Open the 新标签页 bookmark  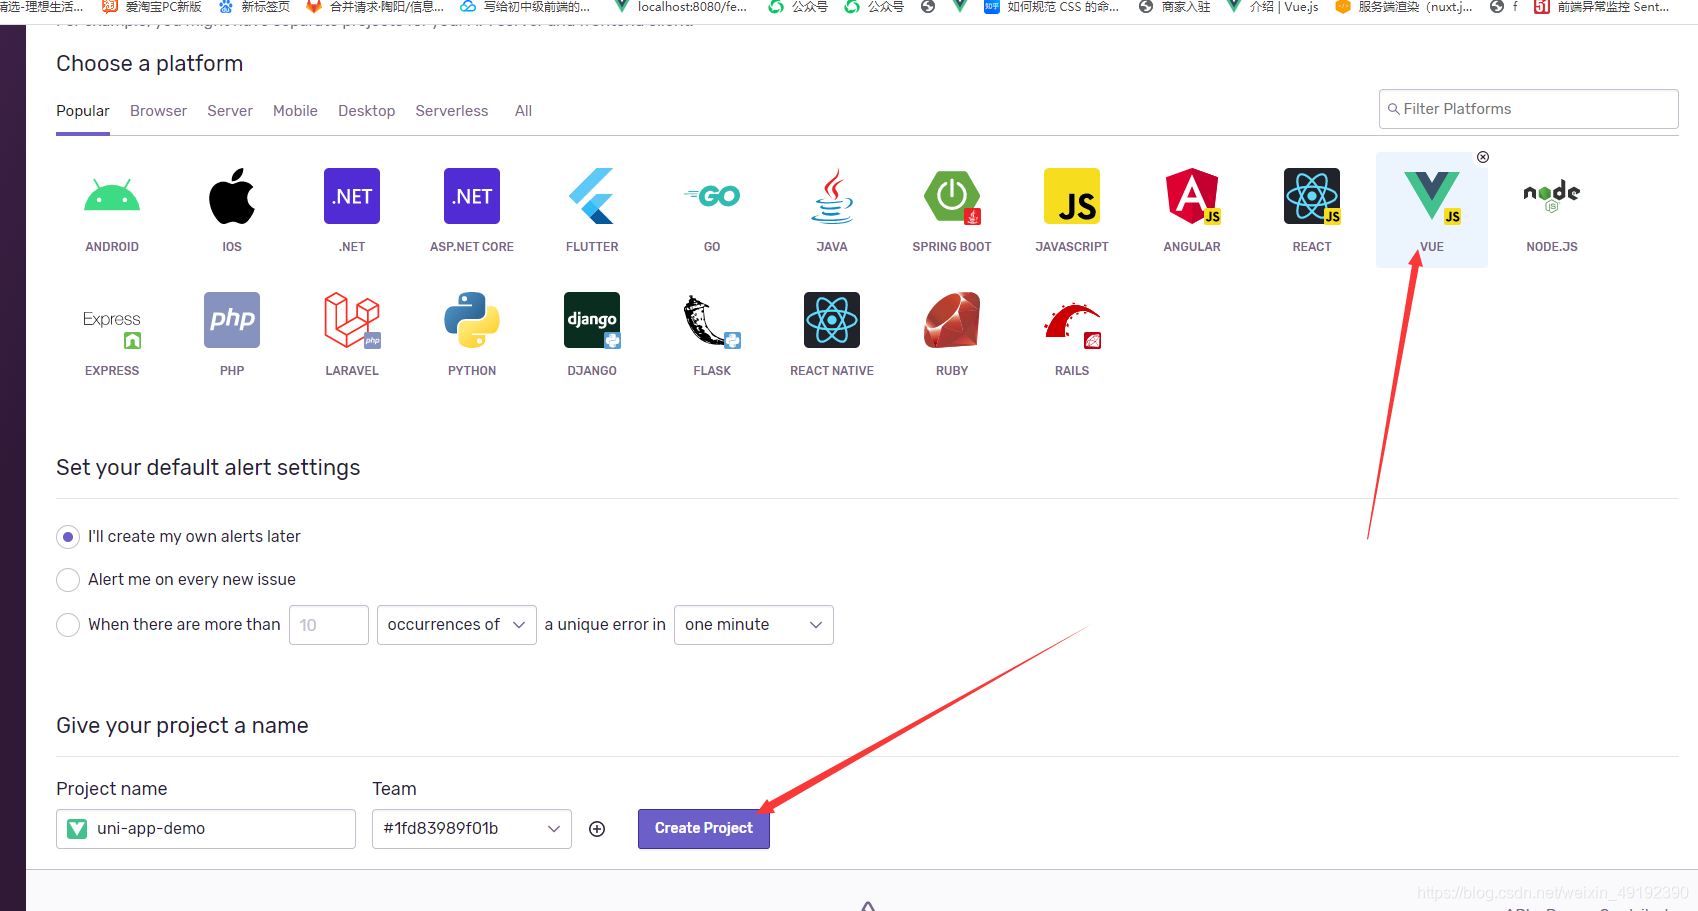(x=254, y=7)
